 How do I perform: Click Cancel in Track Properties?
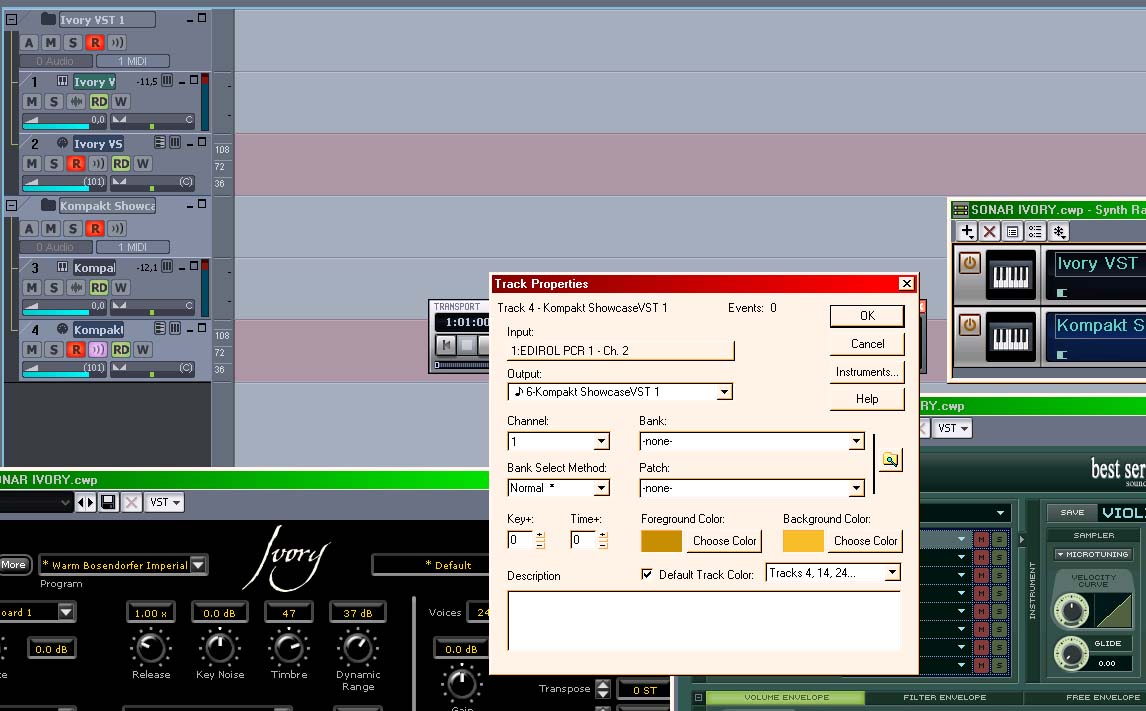click(x=867, y=343)
